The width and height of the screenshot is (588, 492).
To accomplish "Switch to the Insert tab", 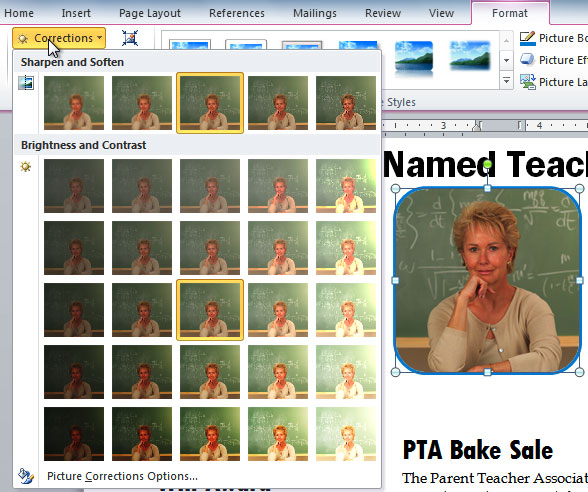I will [76, 13].
